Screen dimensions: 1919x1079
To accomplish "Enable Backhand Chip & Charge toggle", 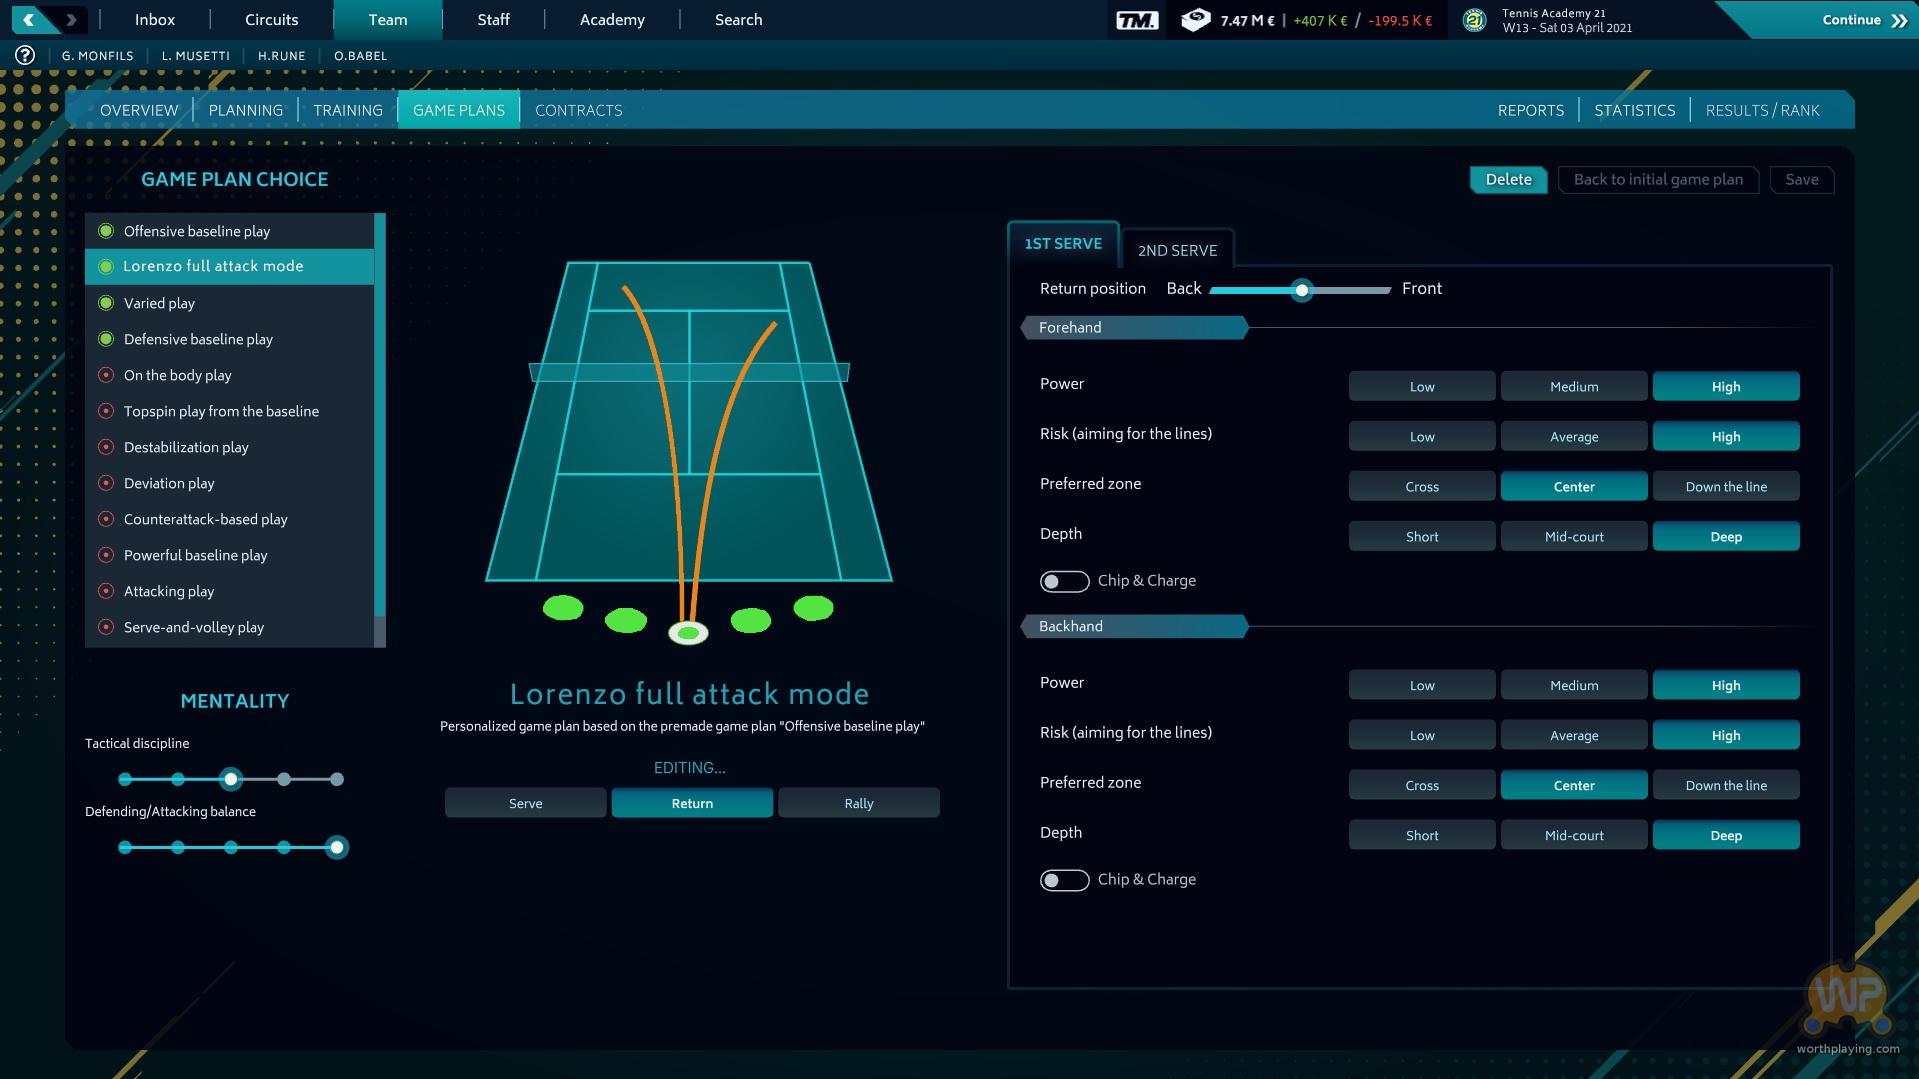I will pyautogui.click(x=1064, y=880).
